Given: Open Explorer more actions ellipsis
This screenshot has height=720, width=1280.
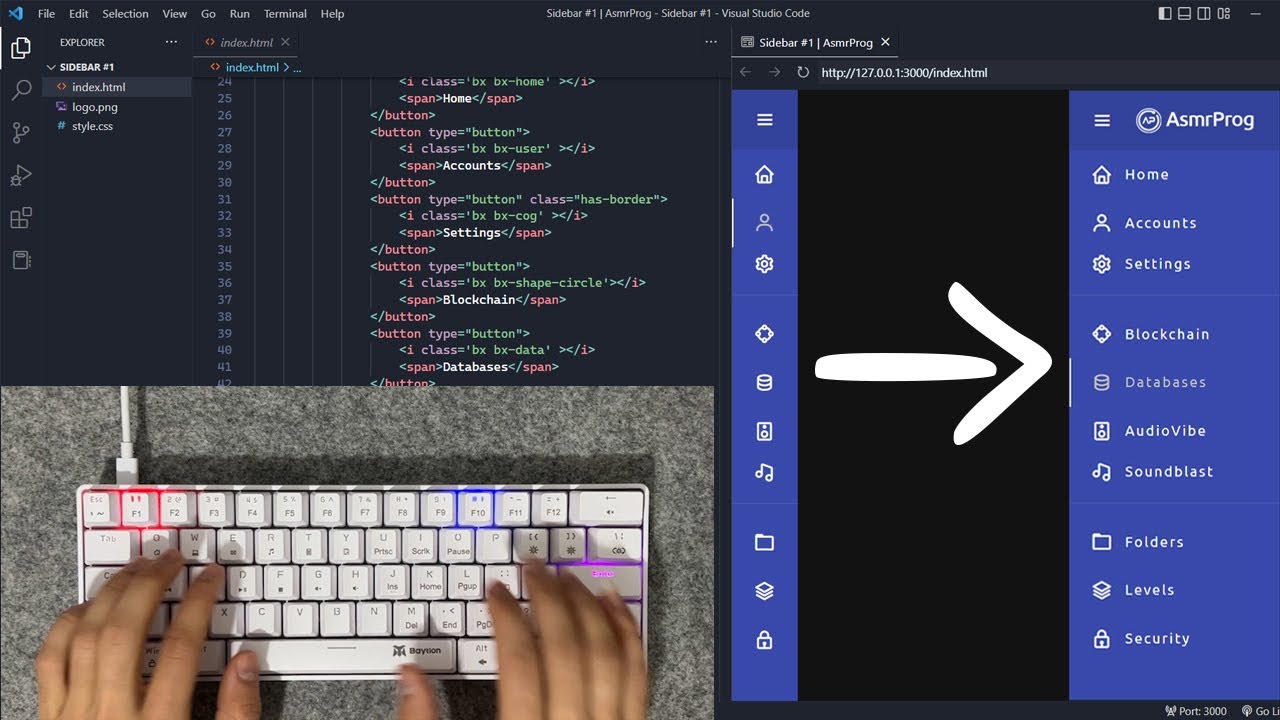Looking at the screenshot, I should pyautogui.click(x=171, y=42).
